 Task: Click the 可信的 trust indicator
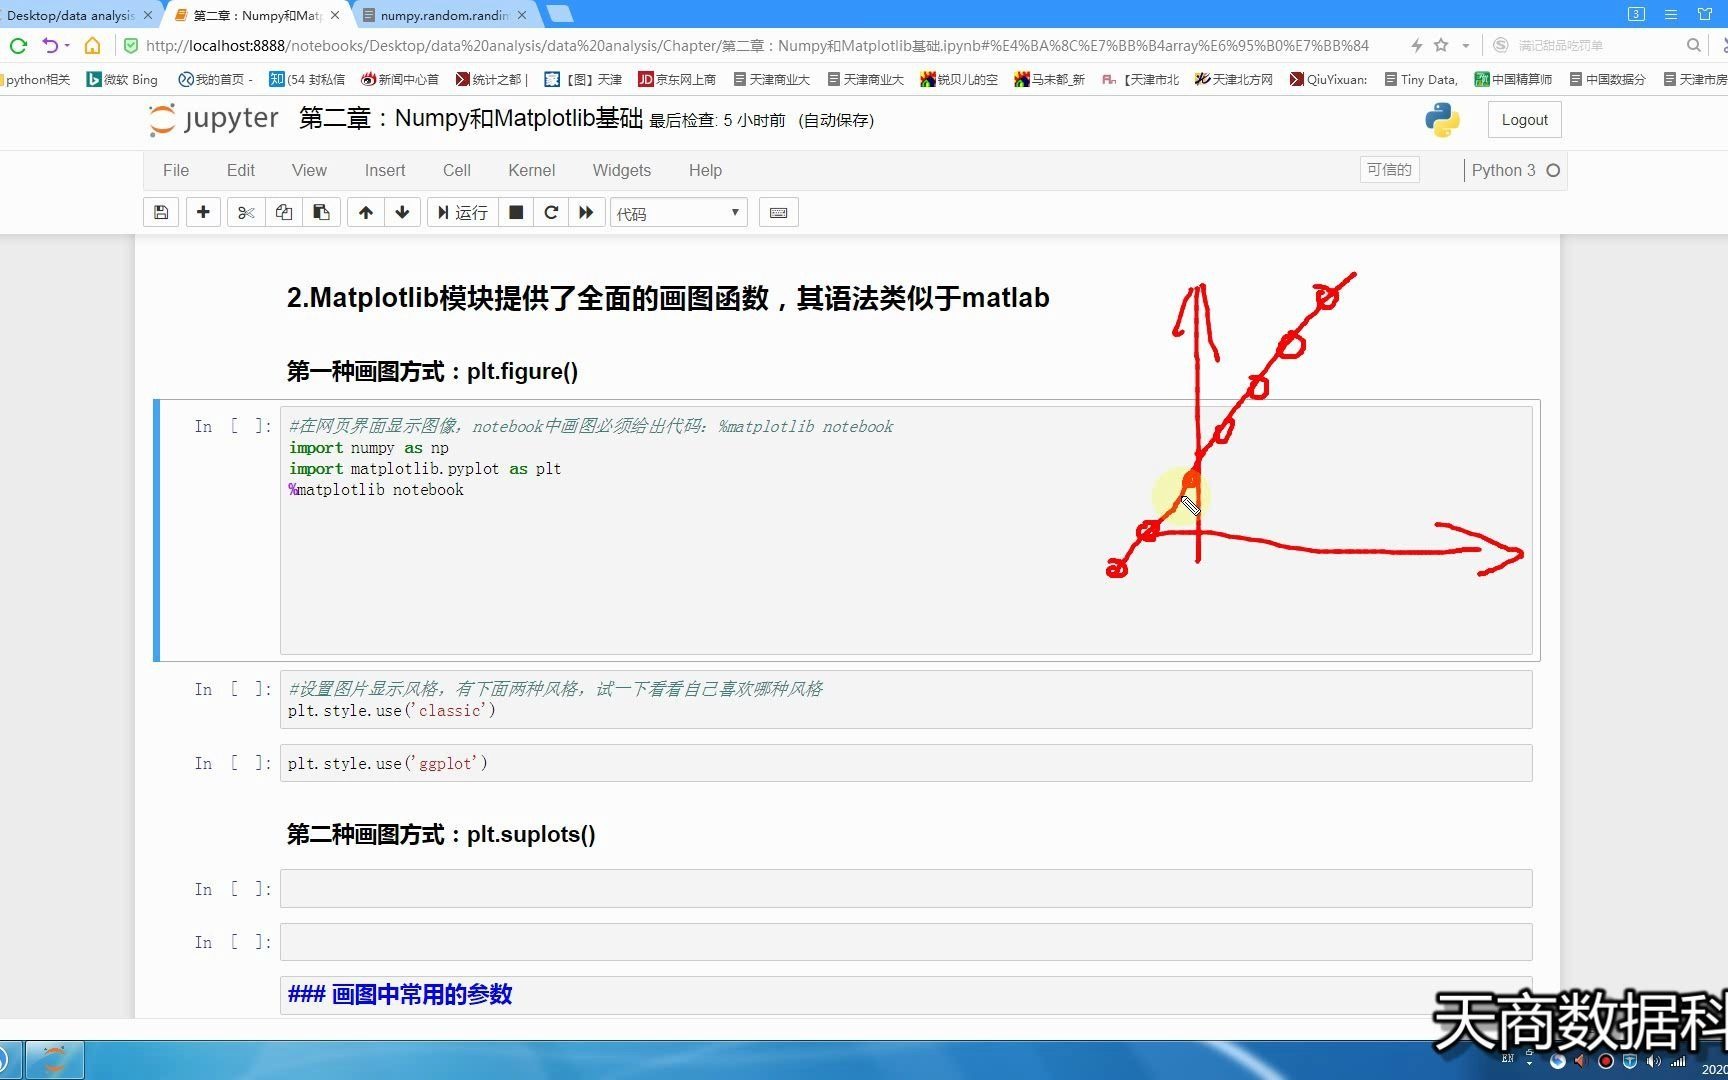pyautogui.click(x=1389, y=169)
